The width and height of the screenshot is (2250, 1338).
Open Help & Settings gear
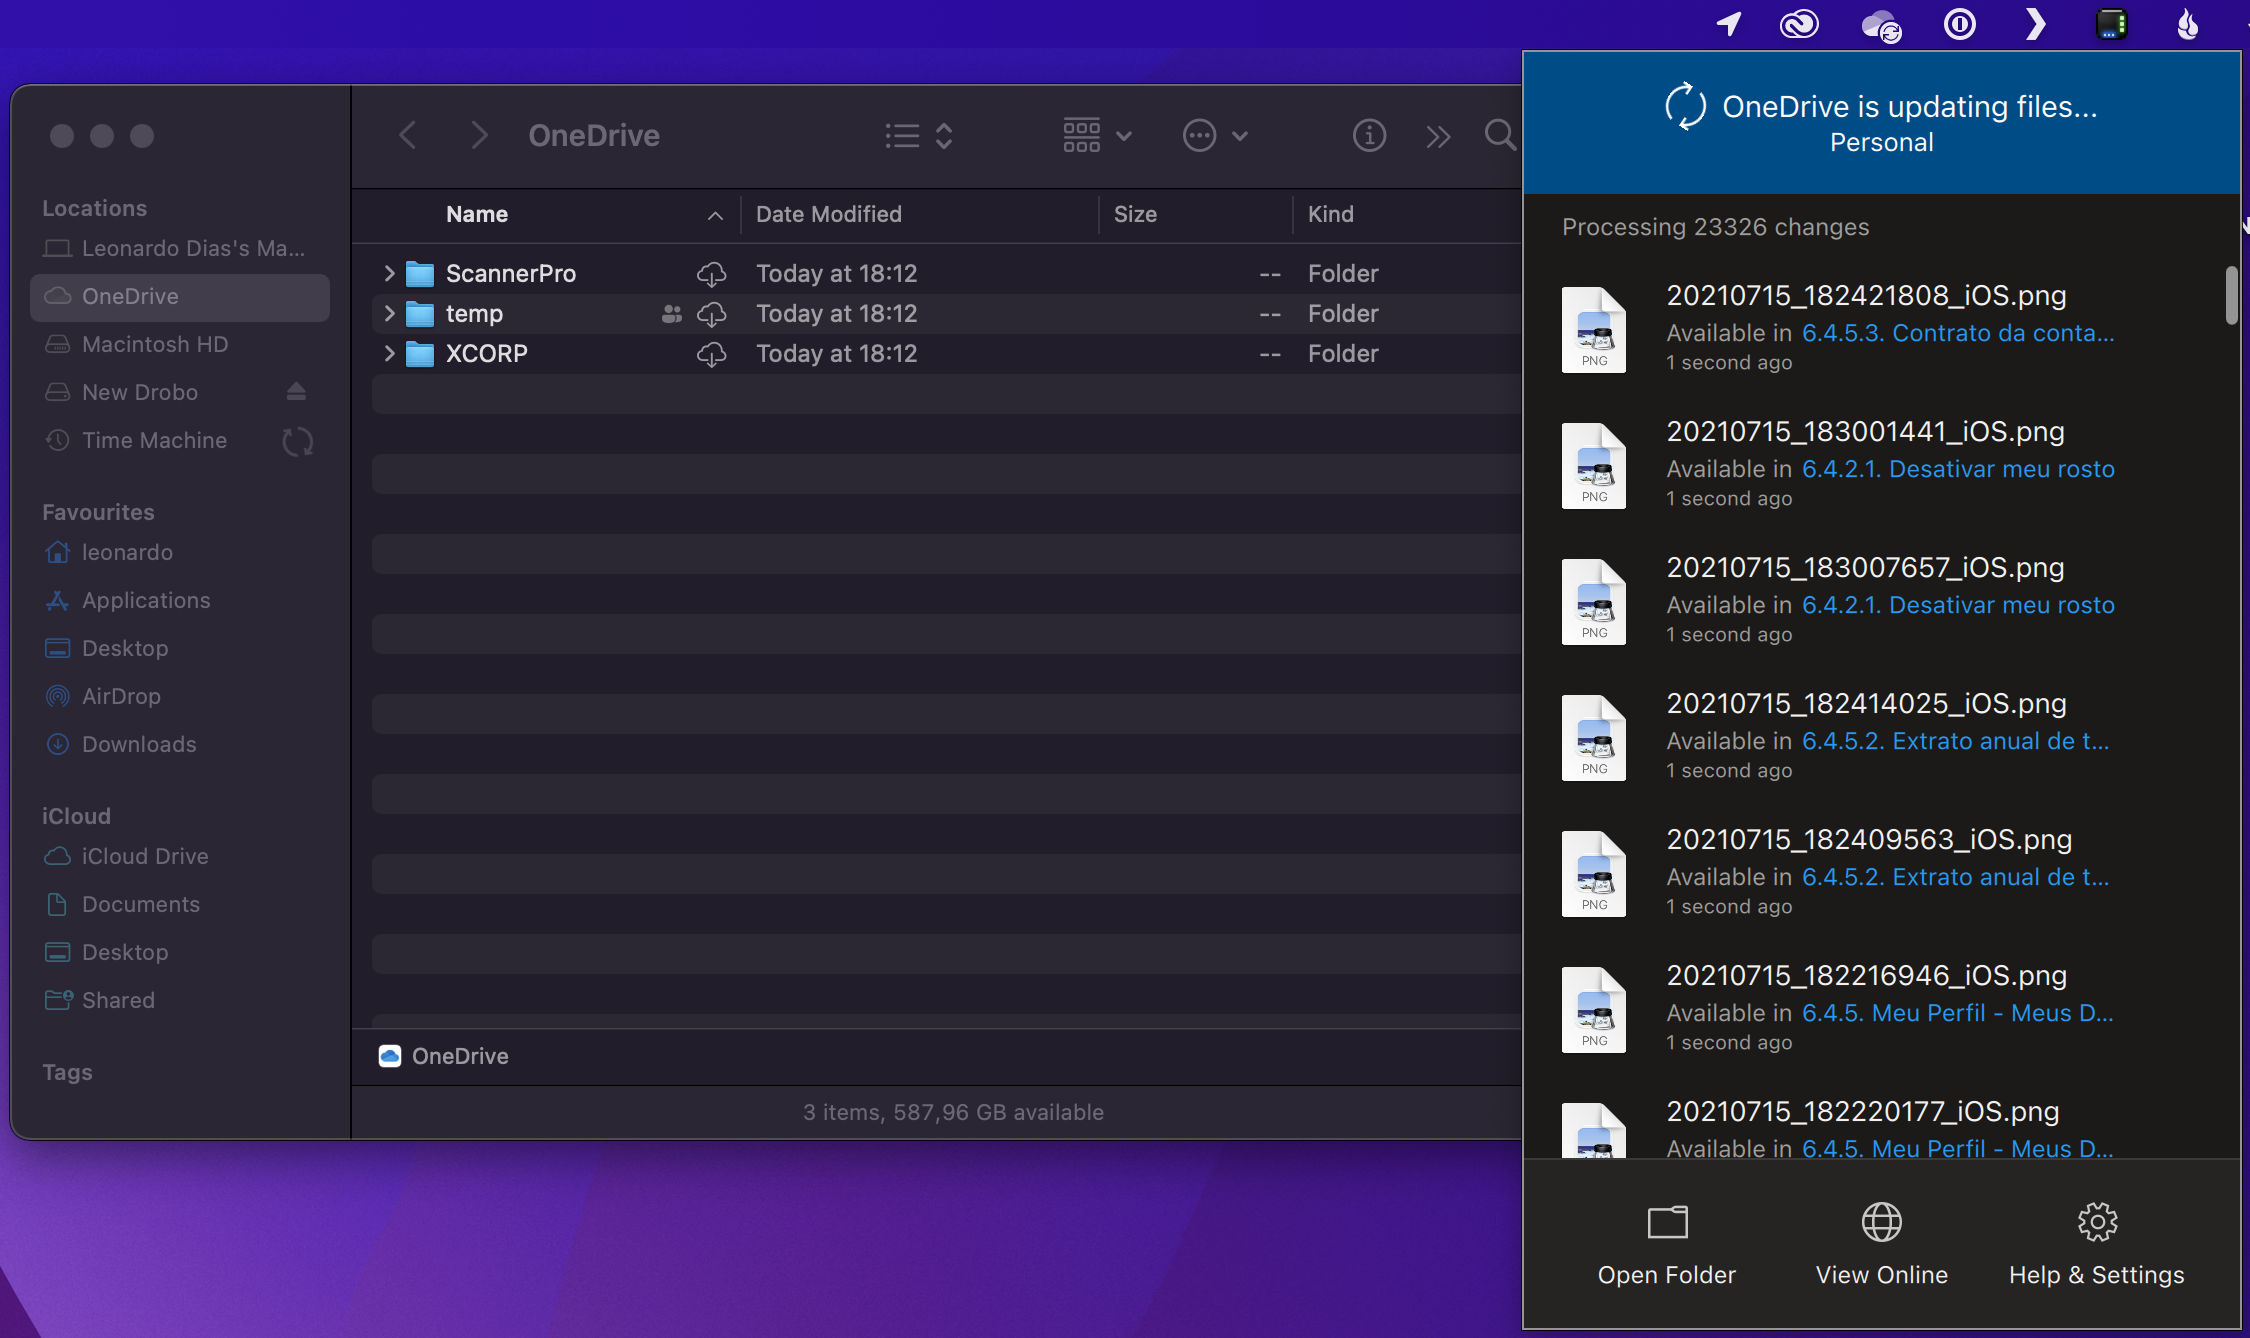pos(2097,1222)
